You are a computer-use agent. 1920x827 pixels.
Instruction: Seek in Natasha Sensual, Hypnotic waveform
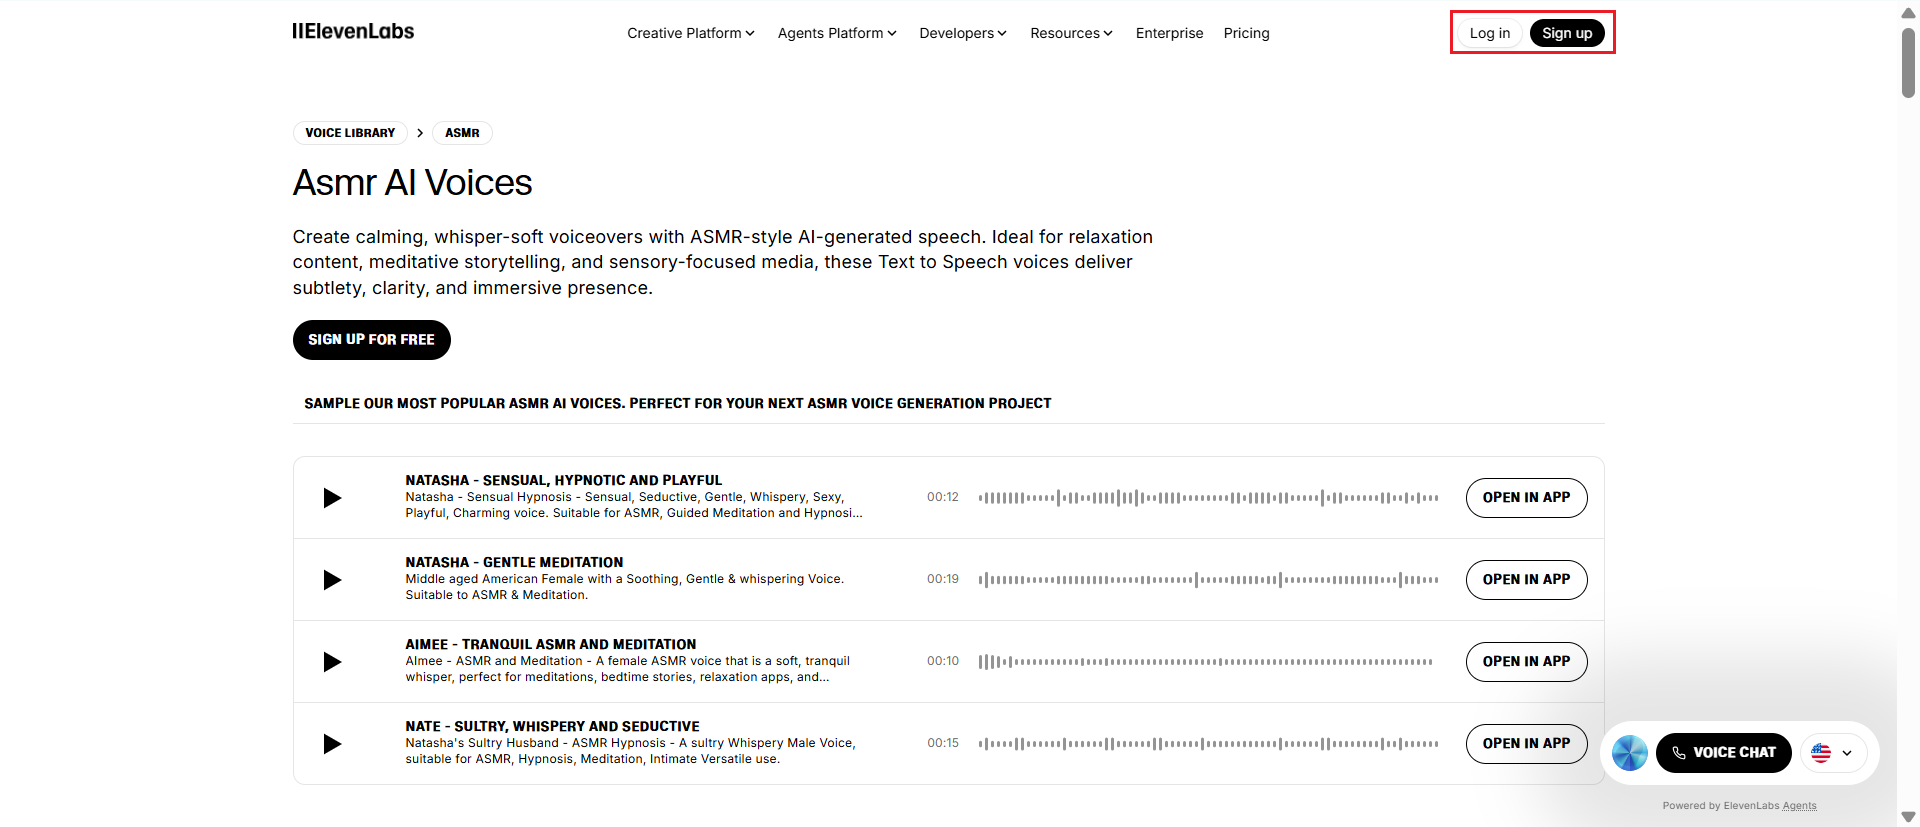pyautogui.click(x=1208, y=498)
